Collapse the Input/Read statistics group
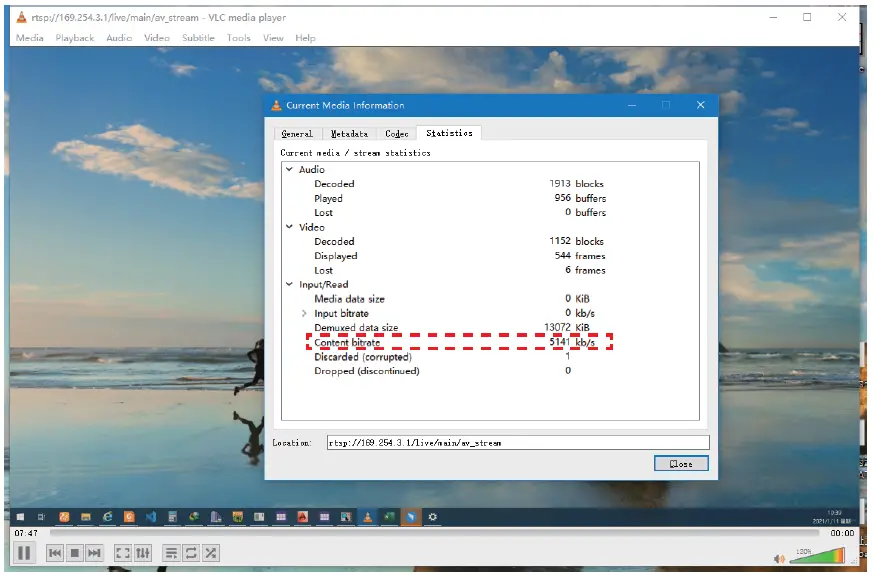 (x=290, y=284)
